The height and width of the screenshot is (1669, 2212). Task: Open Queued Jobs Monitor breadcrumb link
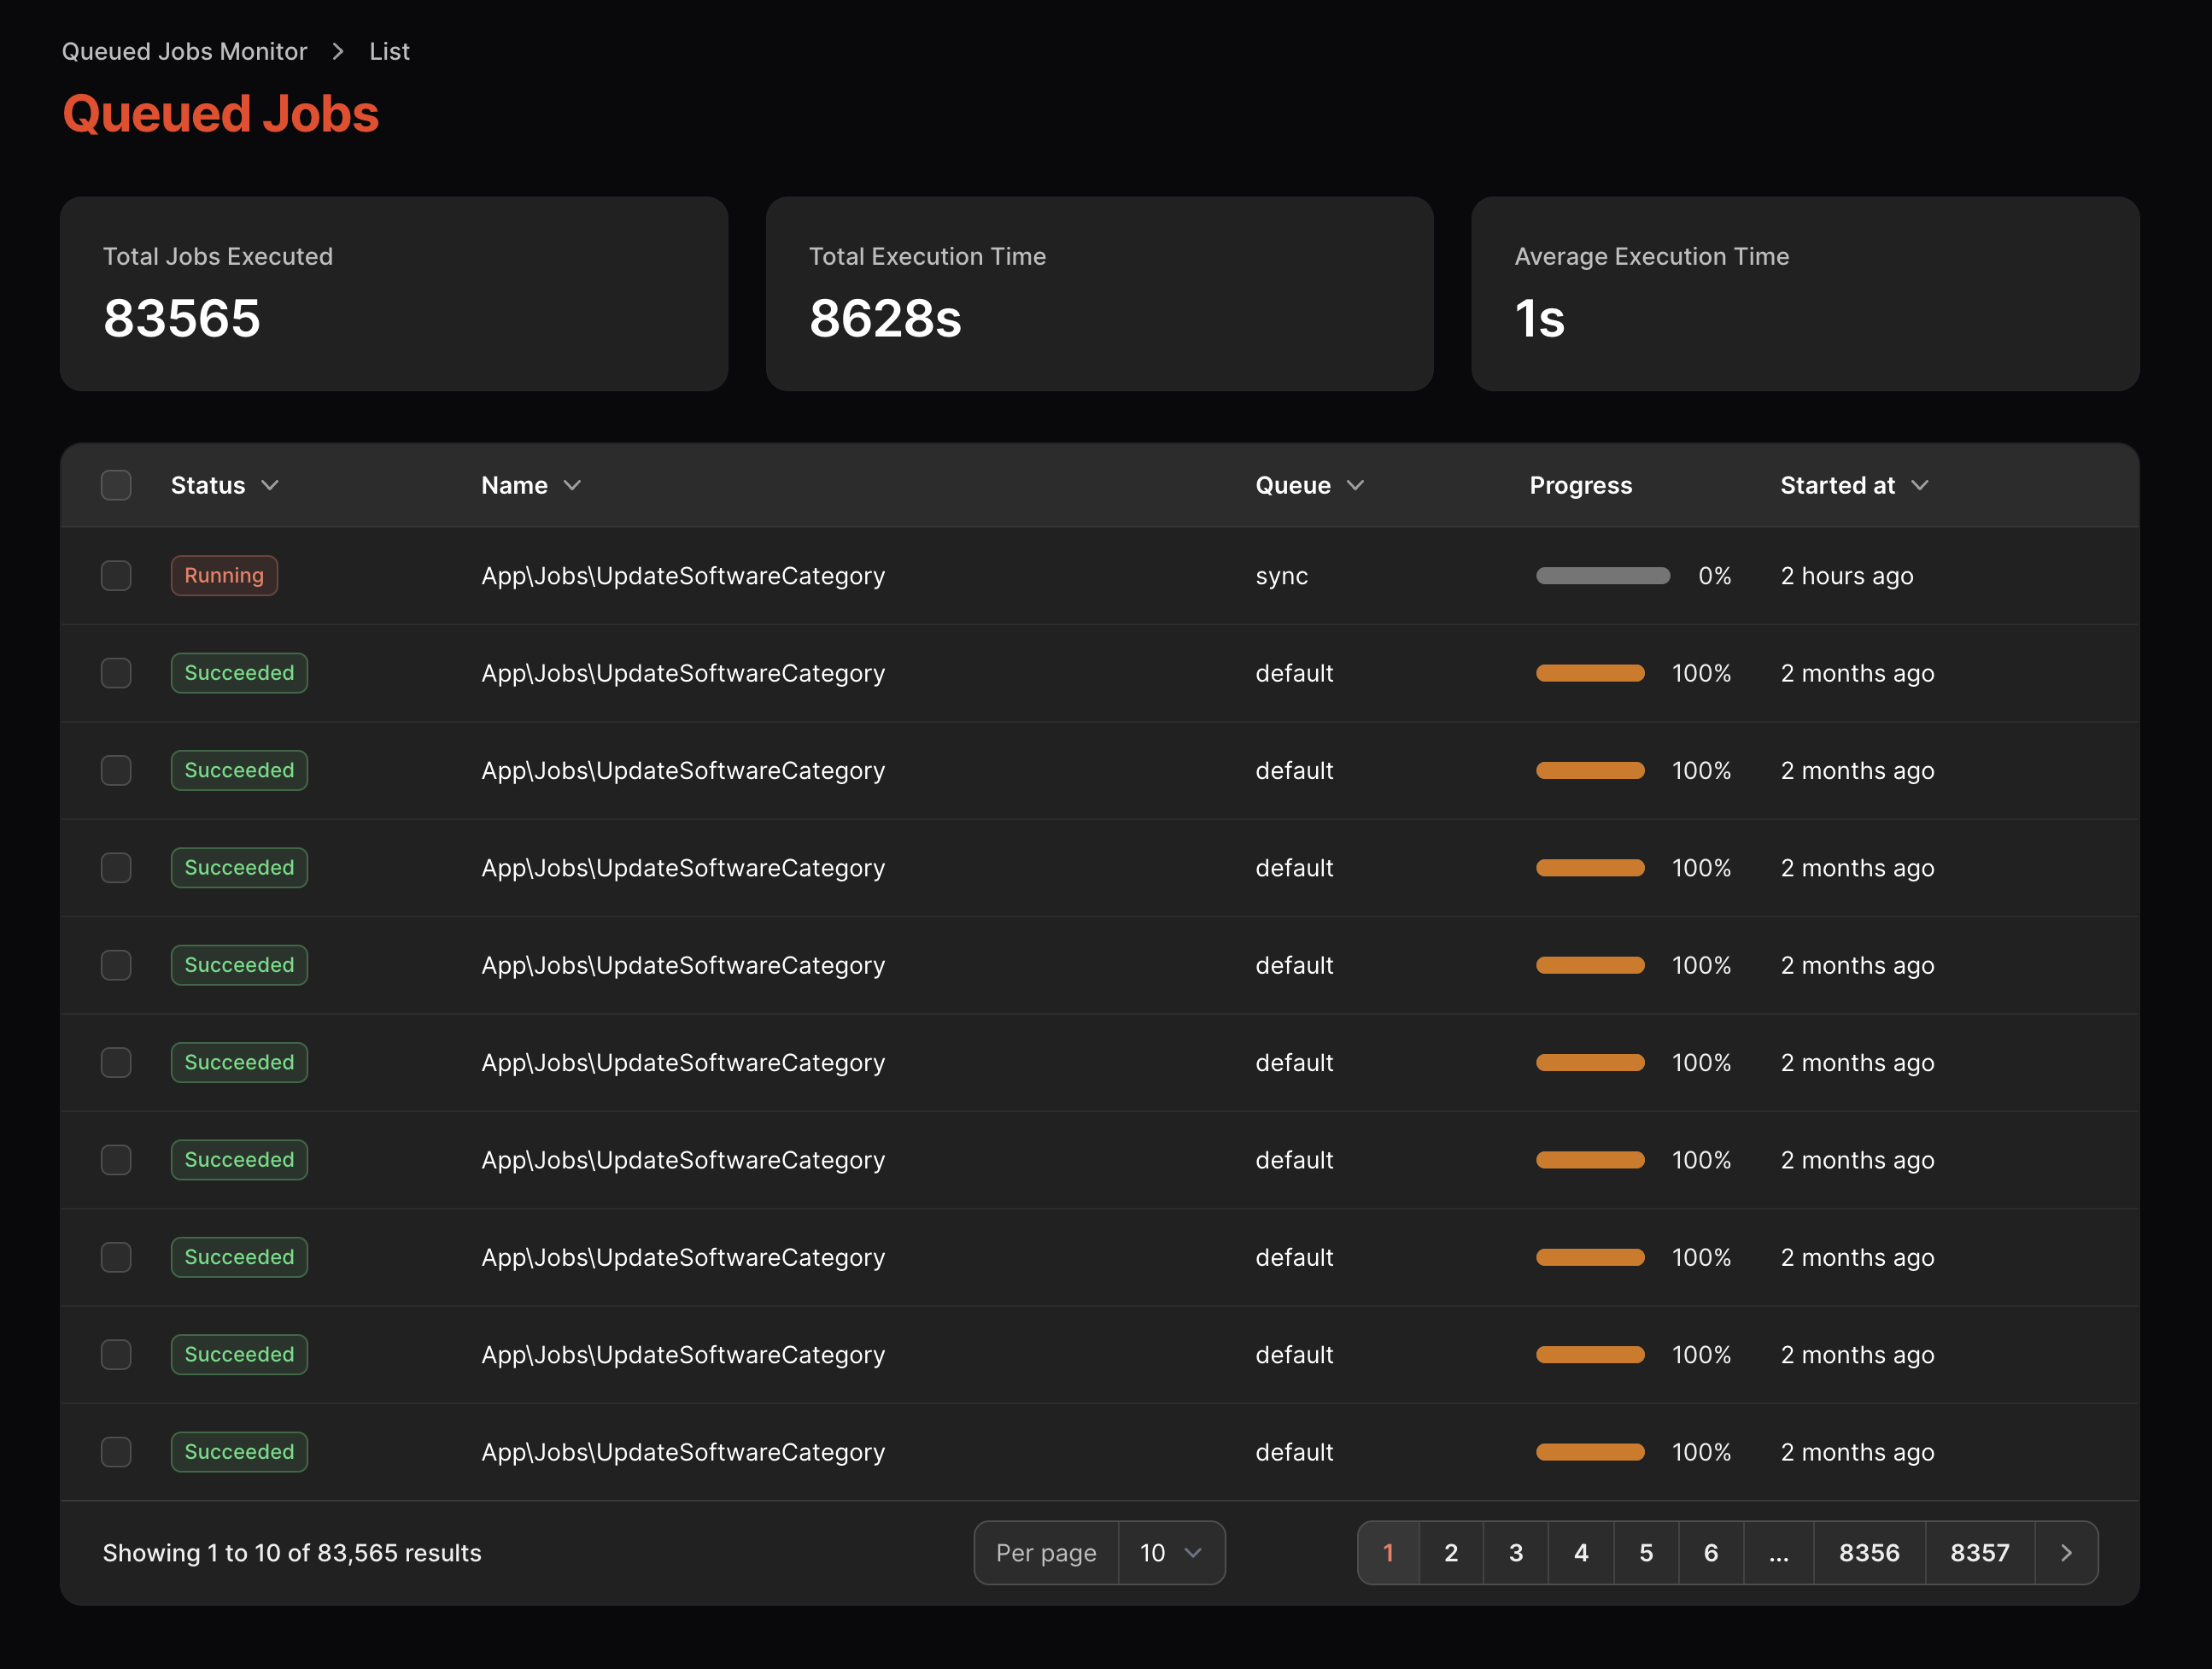tap(184, 51)
